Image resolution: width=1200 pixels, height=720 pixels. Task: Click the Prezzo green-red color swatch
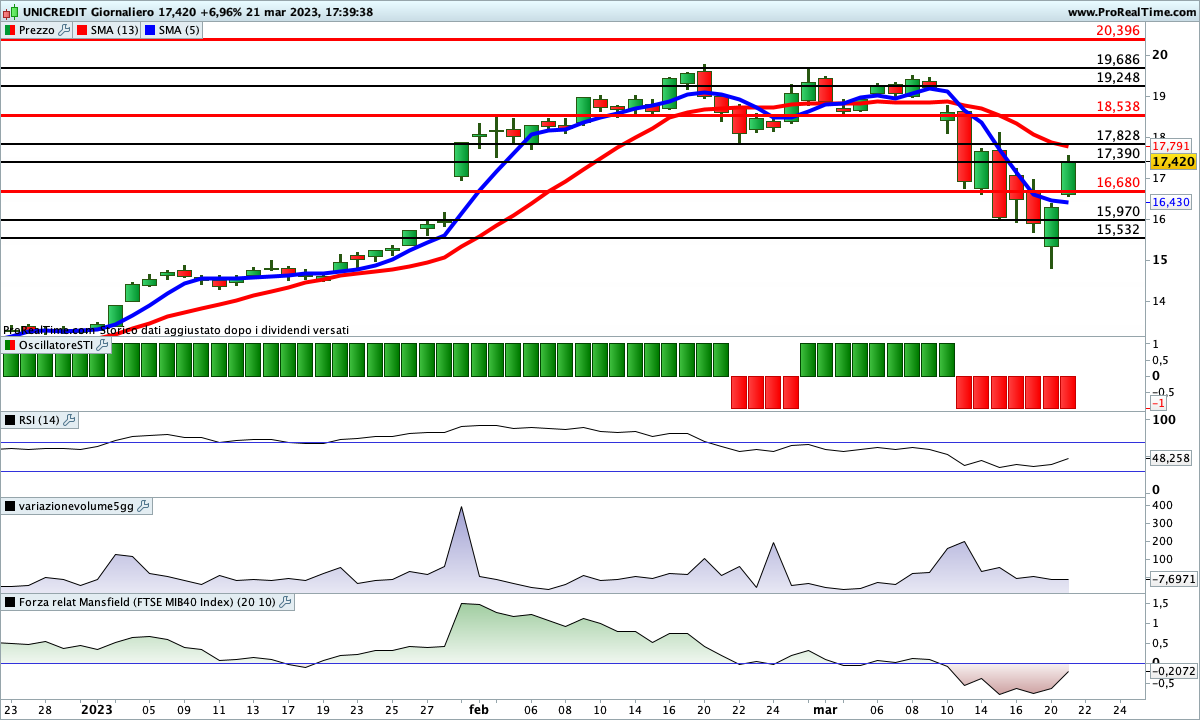(10, 30)
